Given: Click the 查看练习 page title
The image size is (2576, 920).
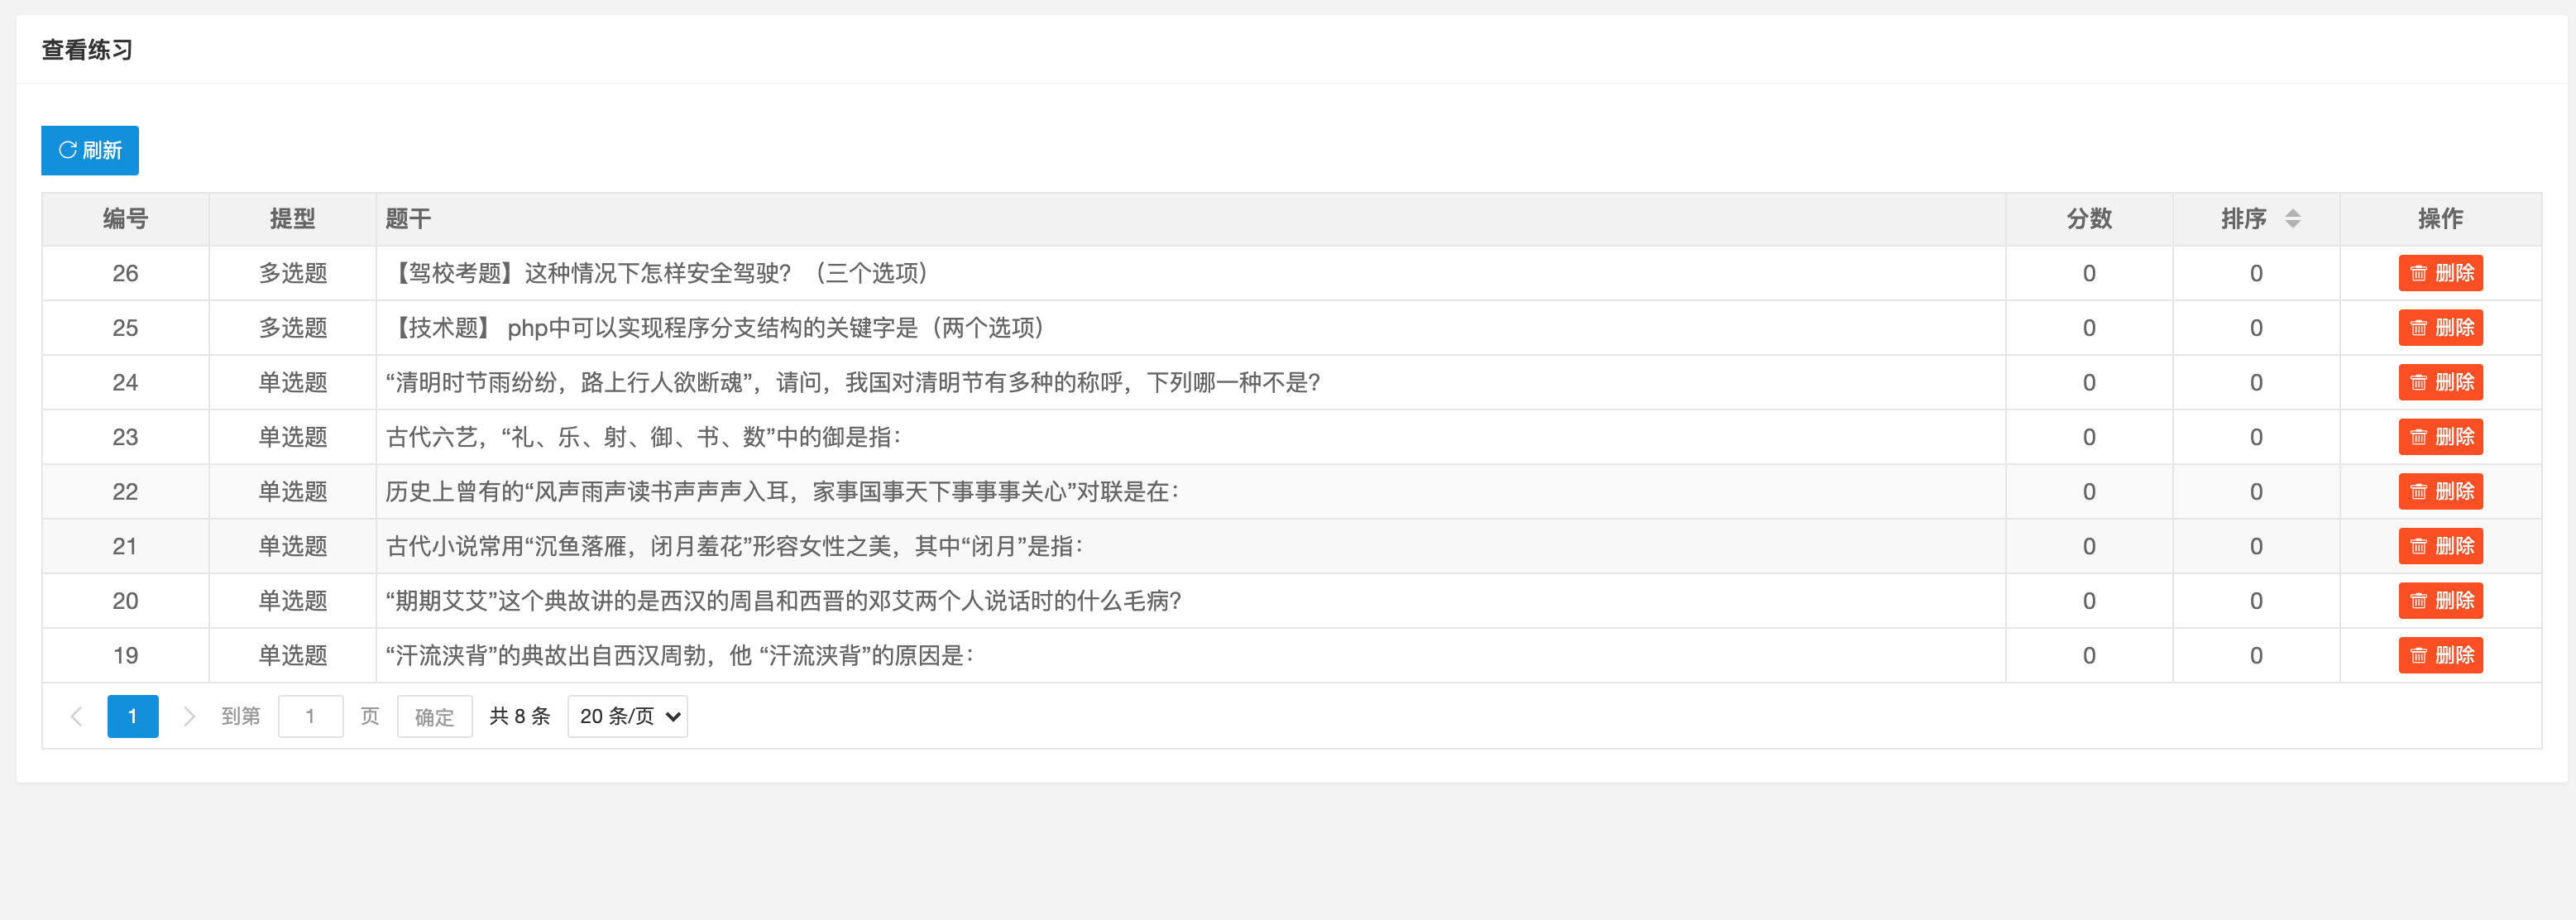Looking at the screenshot, I should click(87, 50).
